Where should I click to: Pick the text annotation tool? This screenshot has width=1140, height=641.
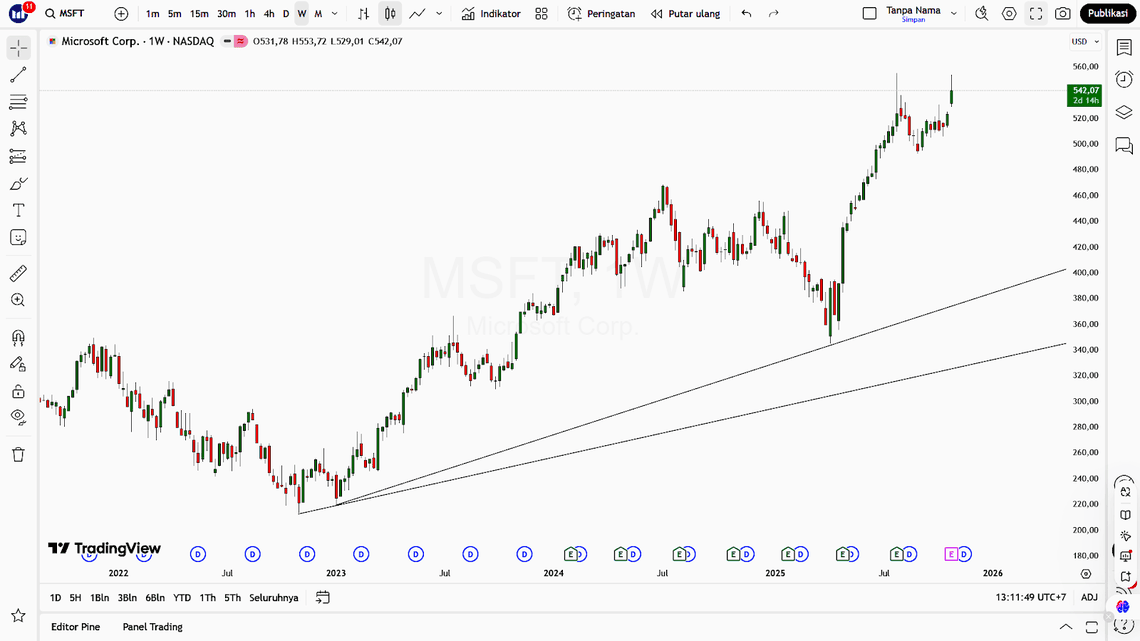click(18, 211)
